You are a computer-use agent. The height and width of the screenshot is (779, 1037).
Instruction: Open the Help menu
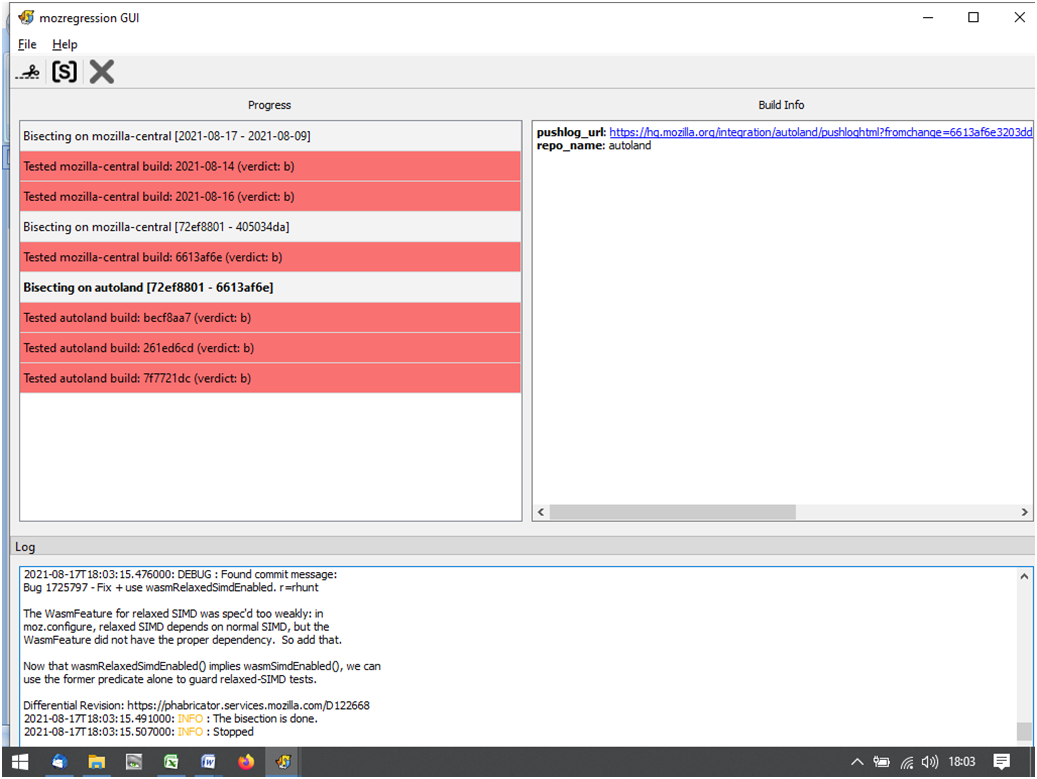(64, 45)
